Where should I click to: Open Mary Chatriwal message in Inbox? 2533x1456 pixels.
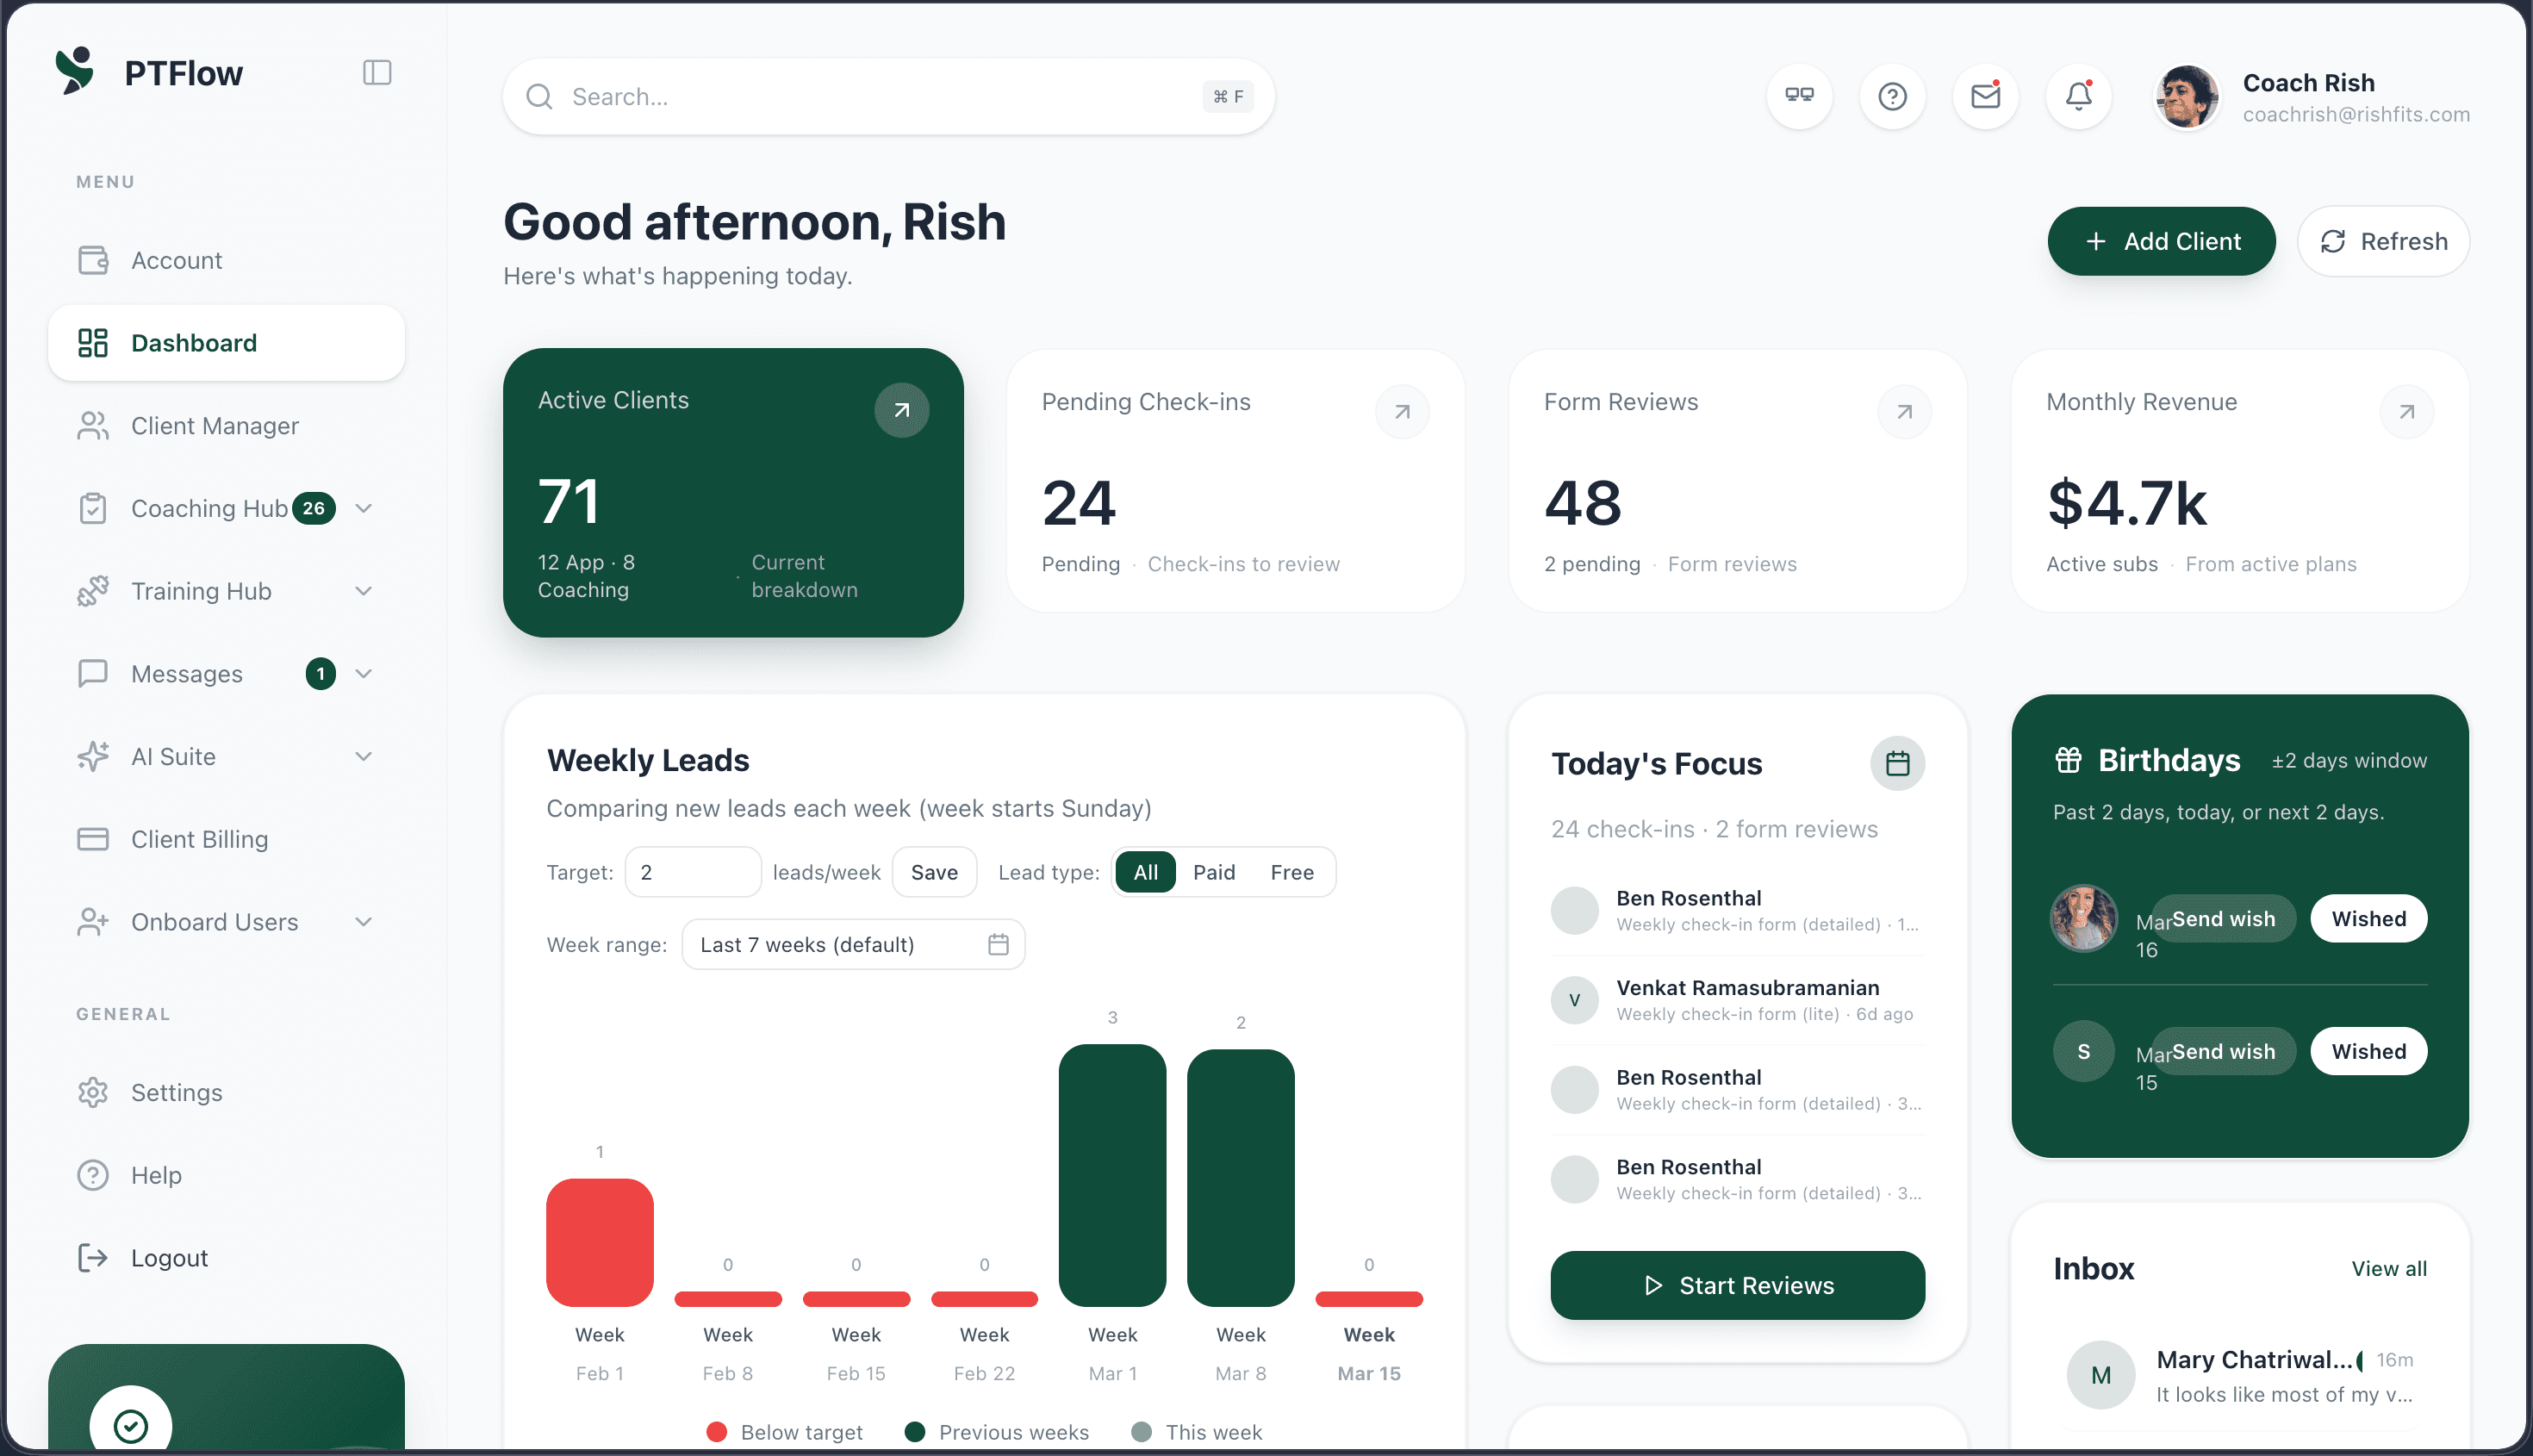[2240, 1375]
